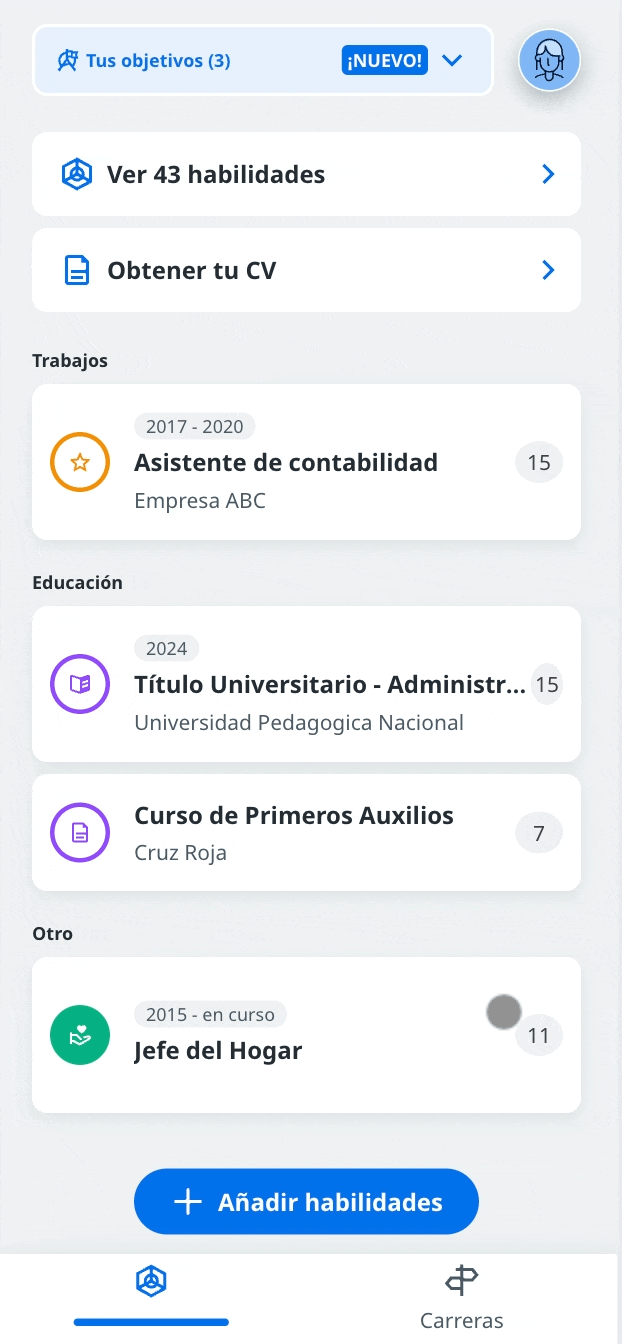Open the Curso de Primeros Auxilios entry
622x1344 pixels.
coord(306,832)
